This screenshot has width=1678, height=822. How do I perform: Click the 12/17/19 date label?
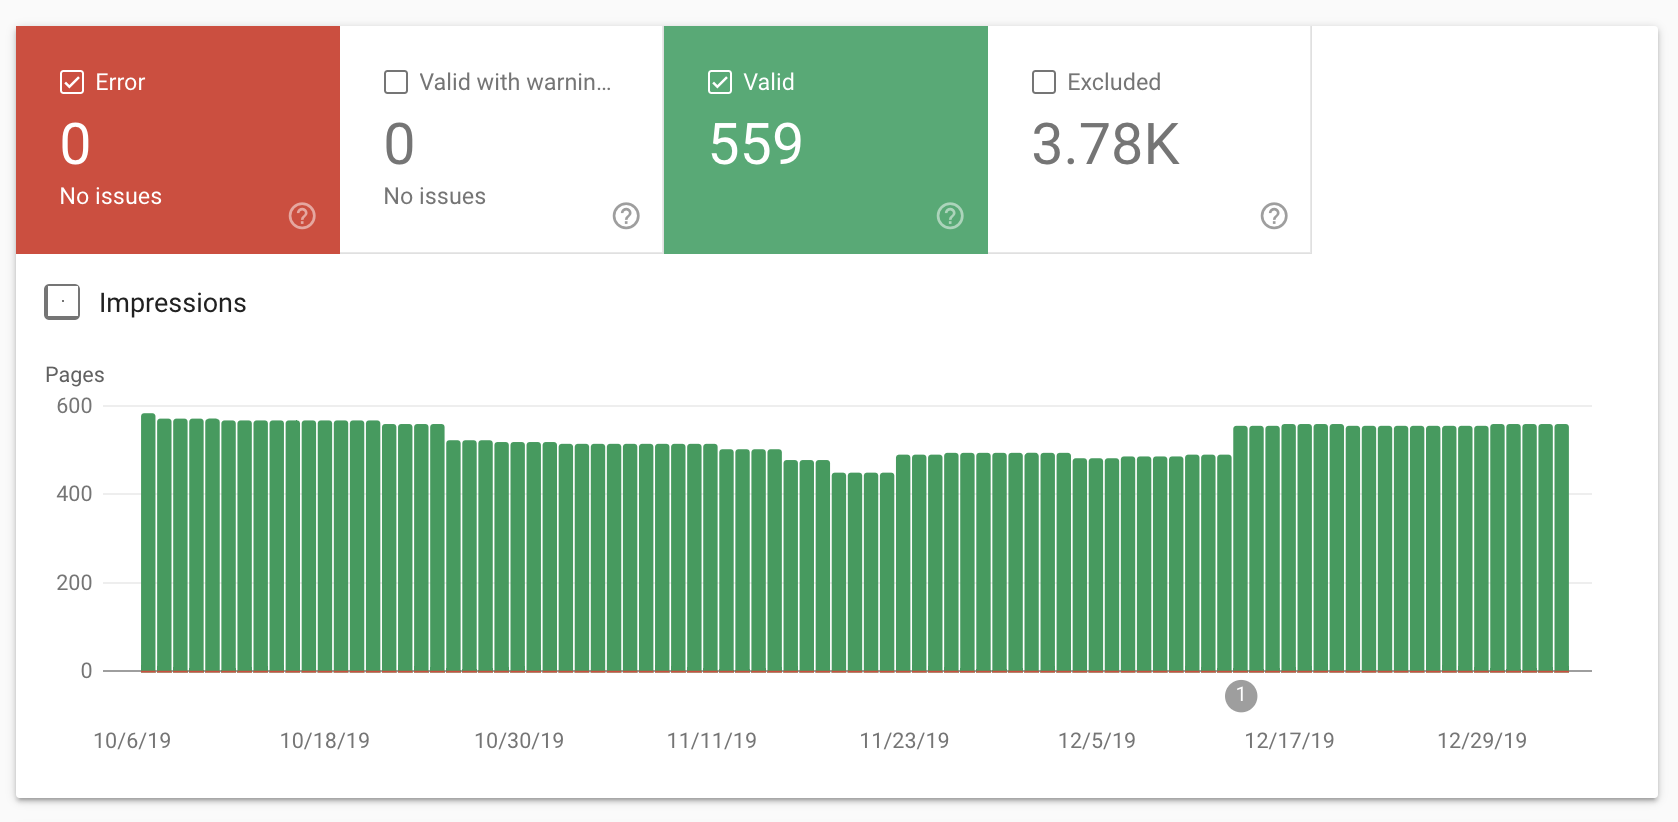(x=1290, y=741)
